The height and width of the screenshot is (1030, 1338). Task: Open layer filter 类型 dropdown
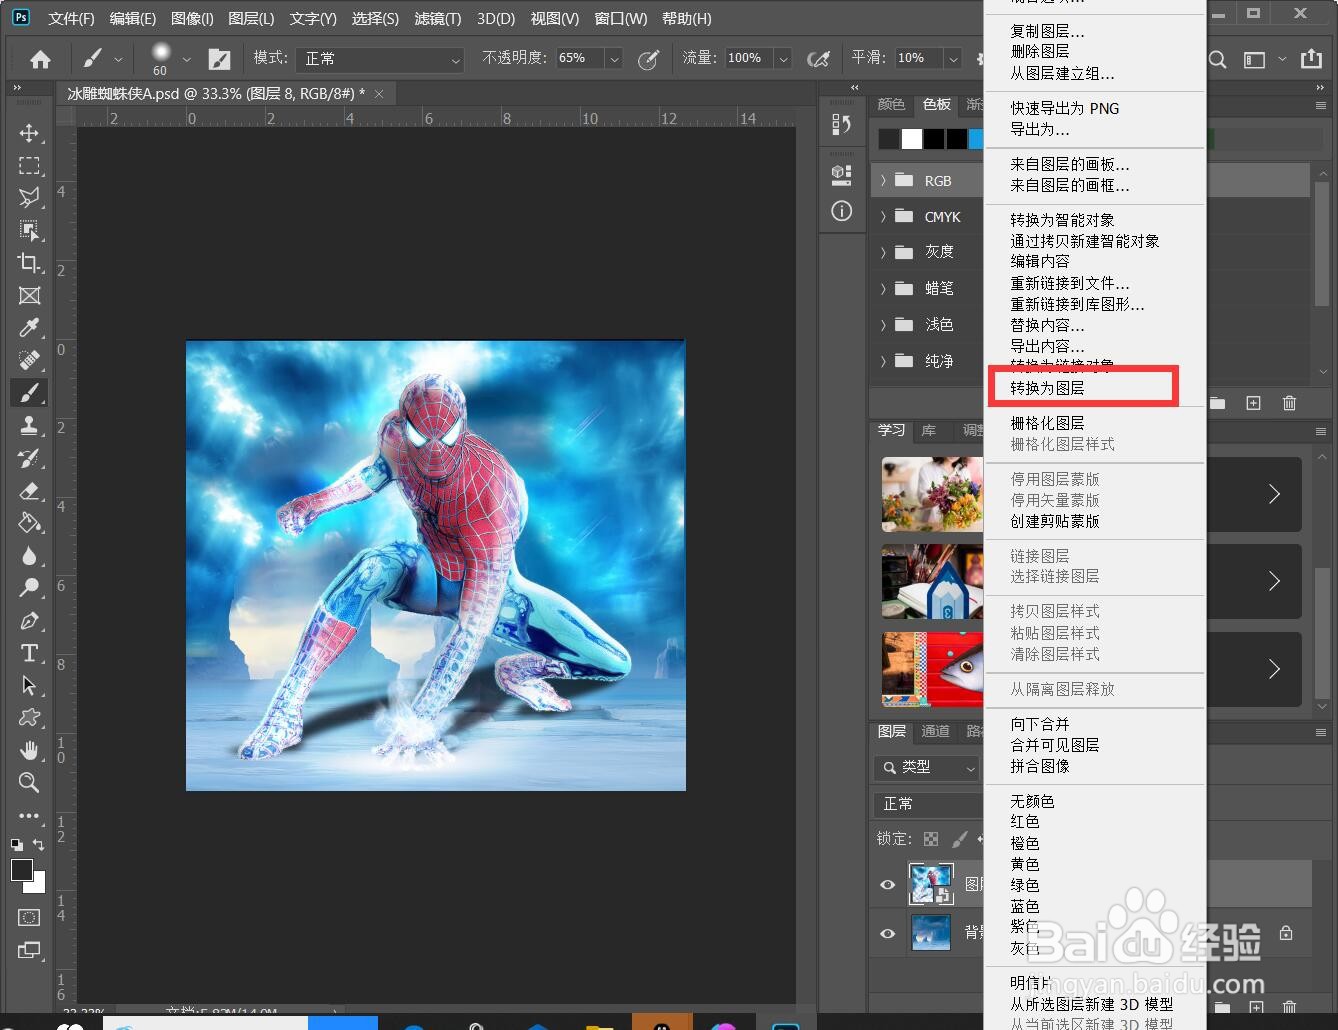[x=927, y=767]
